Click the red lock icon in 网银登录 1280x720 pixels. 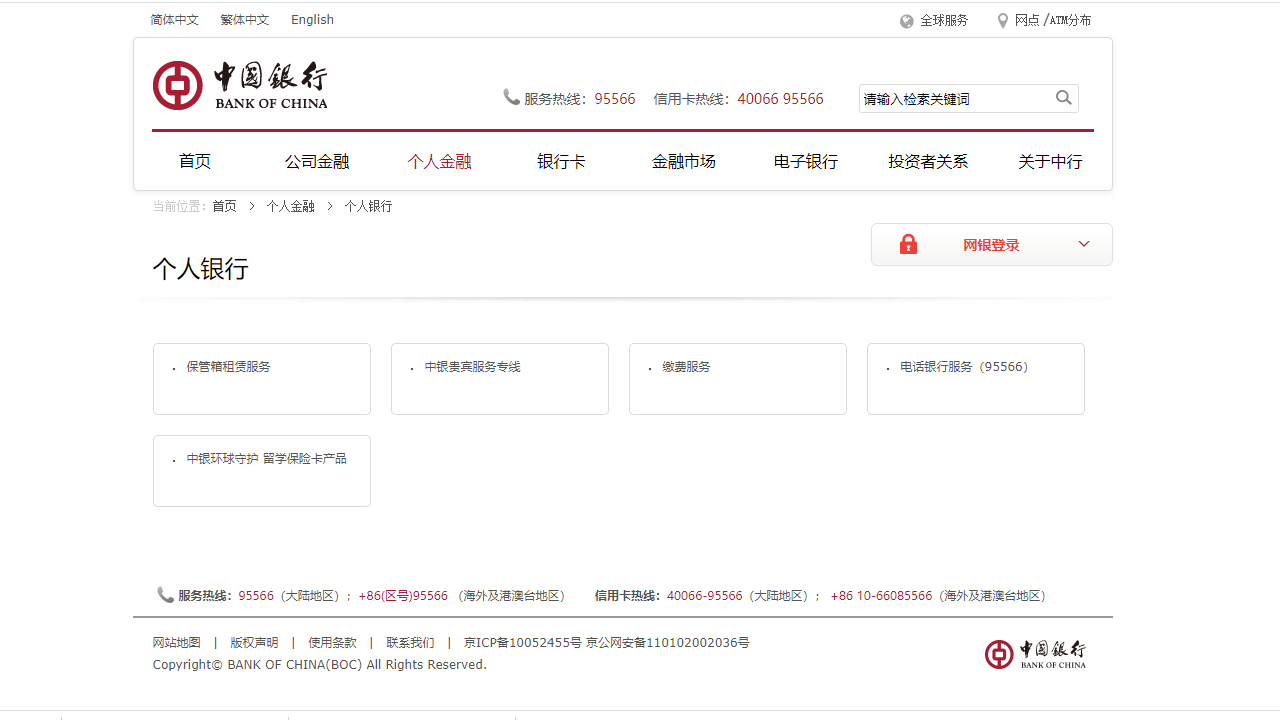click(x=908, y=244)
